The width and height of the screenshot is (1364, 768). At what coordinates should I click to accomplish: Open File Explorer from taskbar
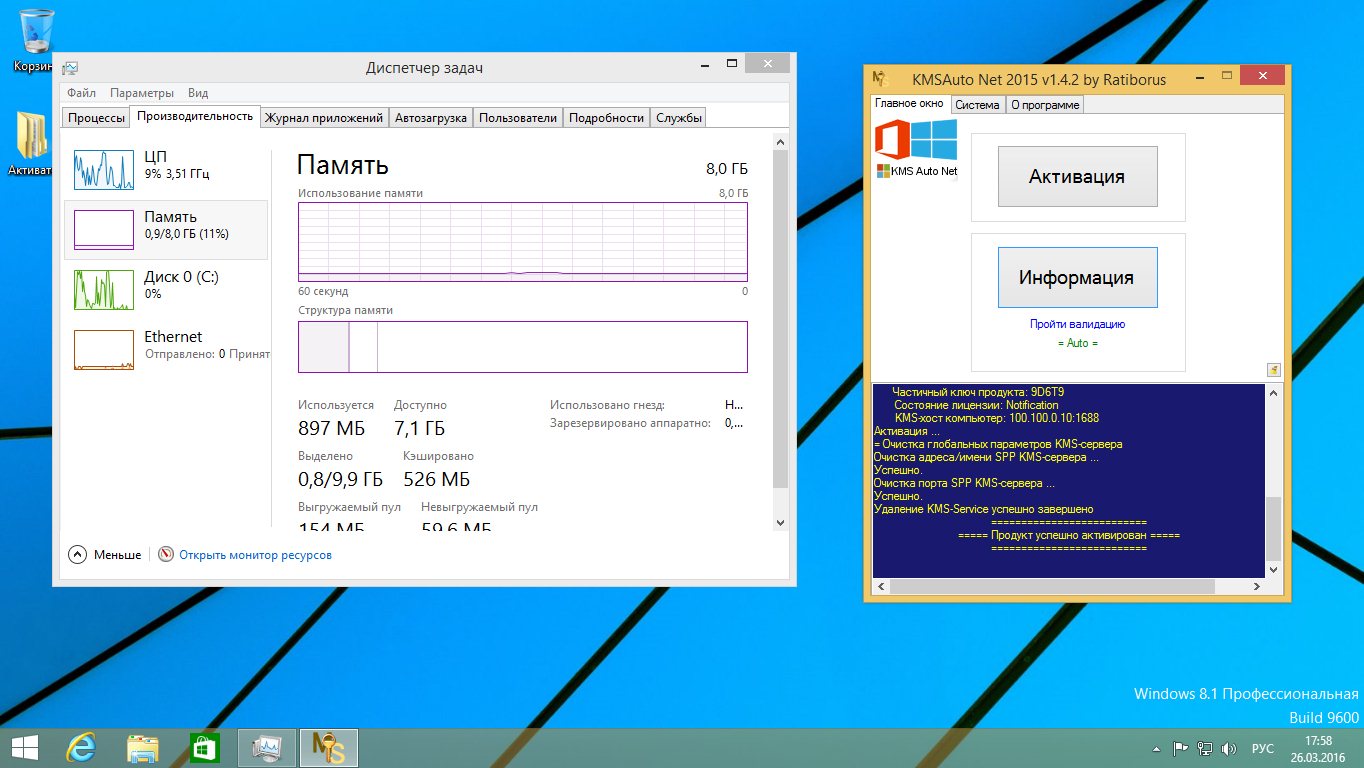142,747
